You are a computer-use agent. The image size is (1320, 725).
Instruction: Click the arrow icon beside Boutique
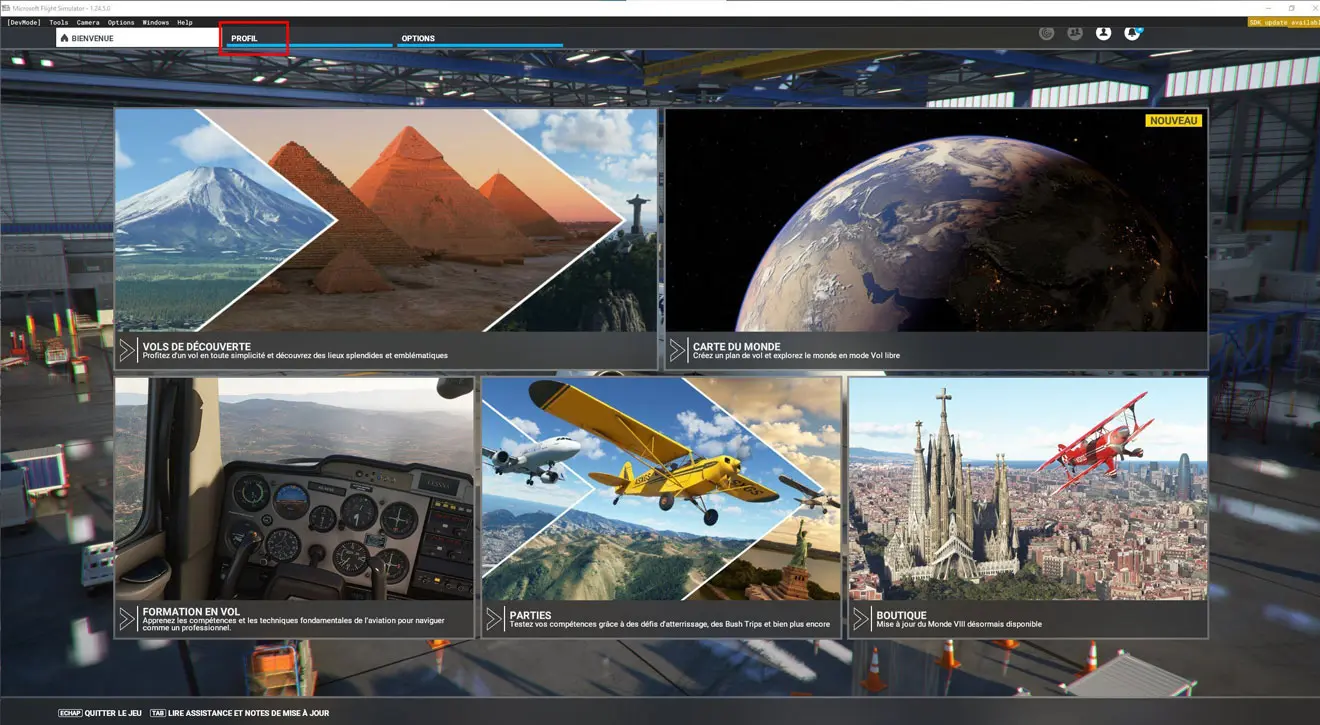860,619
